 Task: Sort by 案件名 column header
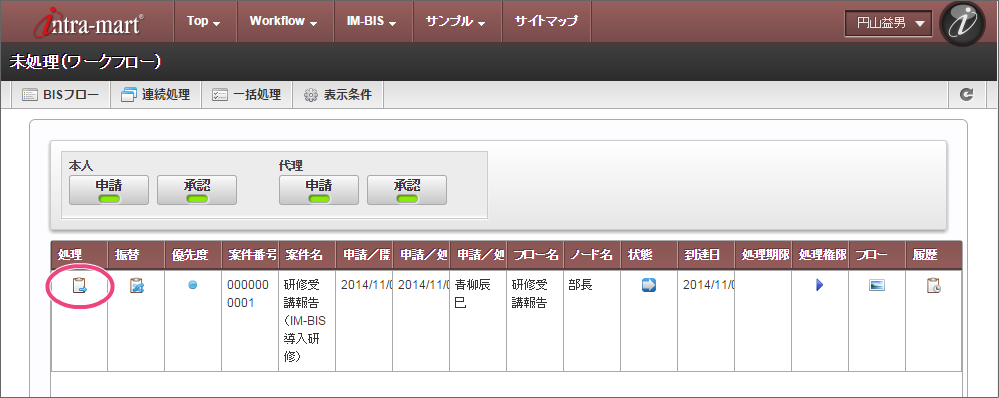click(x=307, y=255)
